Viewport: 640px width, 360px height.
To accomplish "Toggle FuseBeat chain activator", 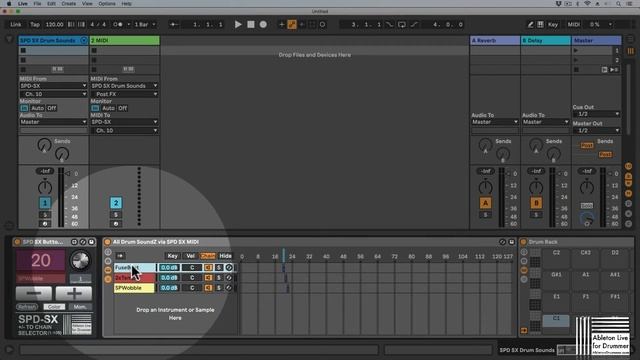I will click(208, 268).
